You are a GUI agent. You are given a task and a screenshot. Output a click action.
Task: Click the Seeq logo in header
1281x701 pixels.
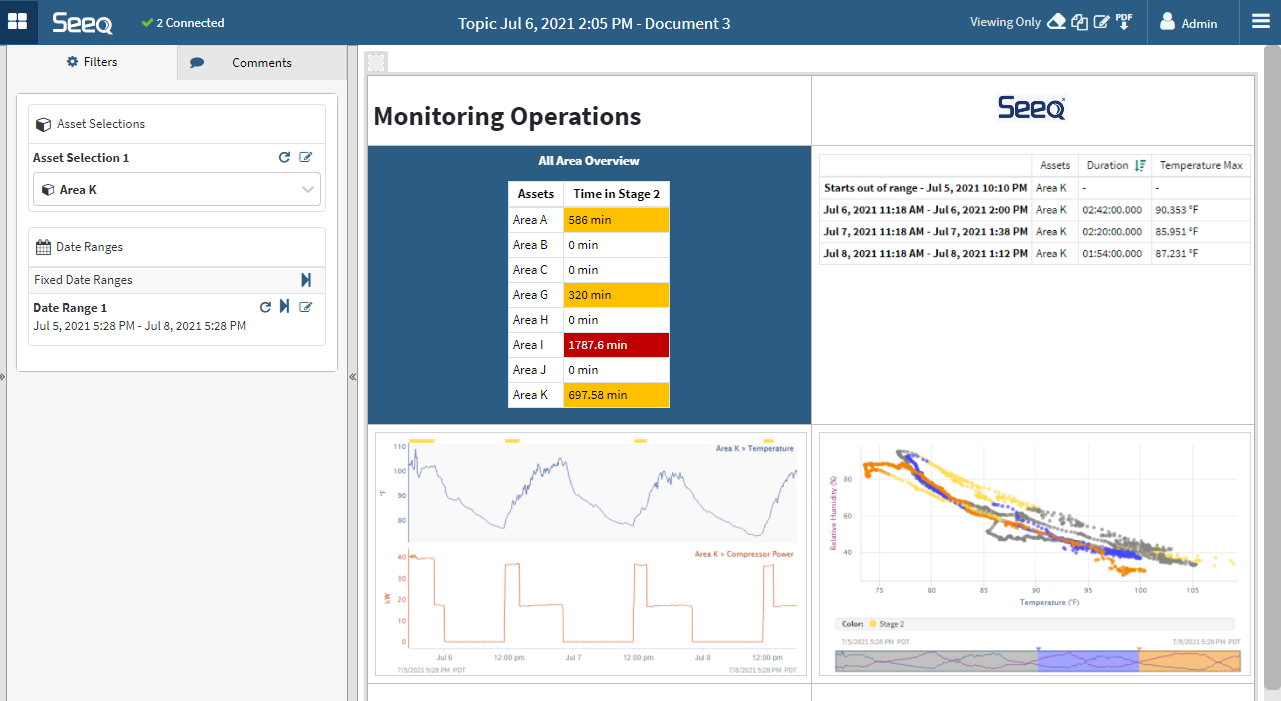[x=83, y=22]
